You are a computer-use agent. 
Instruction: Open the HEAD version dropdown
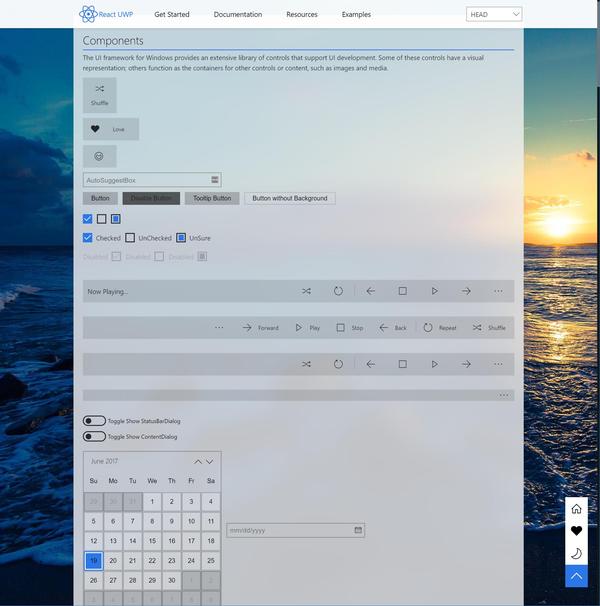494,14
